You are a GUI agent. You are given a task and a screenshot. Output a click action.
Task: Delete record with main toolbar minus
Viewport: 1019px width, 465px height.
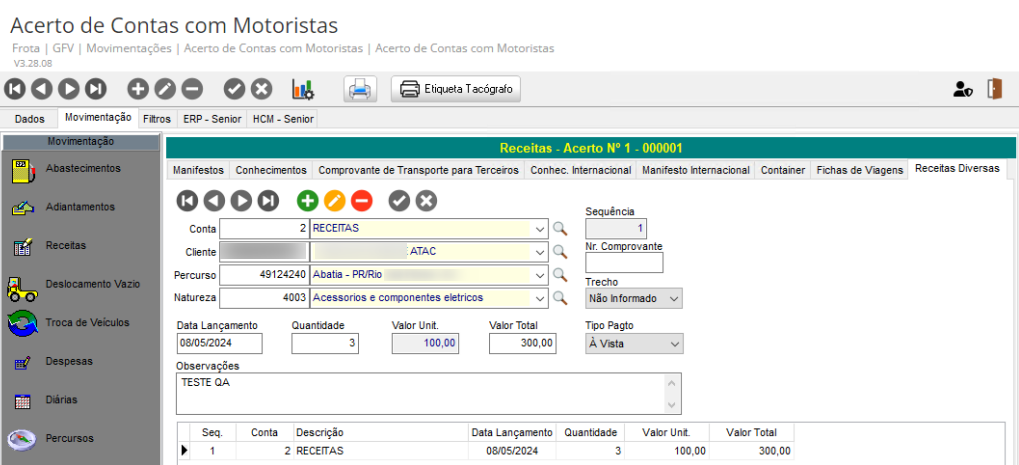pyautogui.click(x=192, y=89)
